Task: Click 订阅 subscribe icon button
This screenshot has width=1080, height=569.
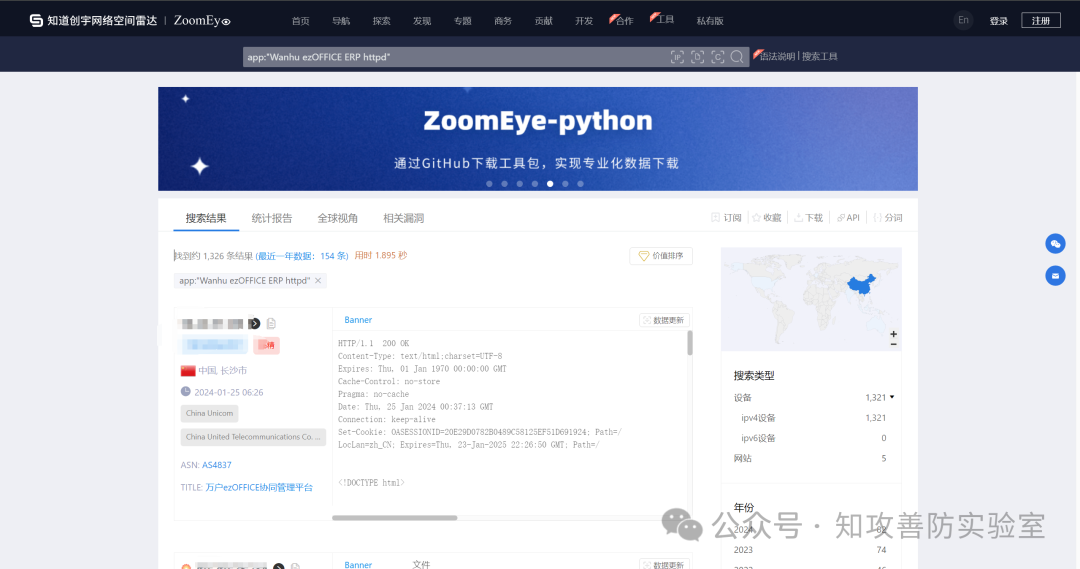Action: coord(726,218)
